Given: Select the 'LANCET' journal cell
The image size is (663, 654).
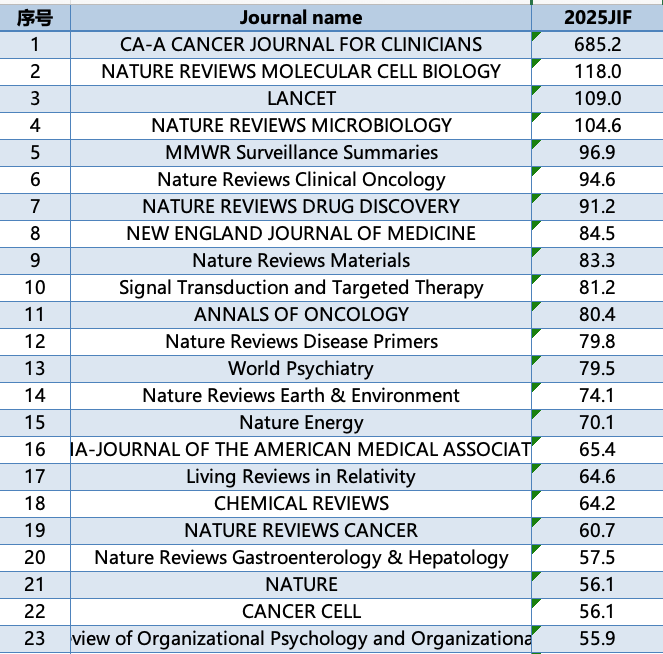Looking at the screenshot, I should (301, 99).
